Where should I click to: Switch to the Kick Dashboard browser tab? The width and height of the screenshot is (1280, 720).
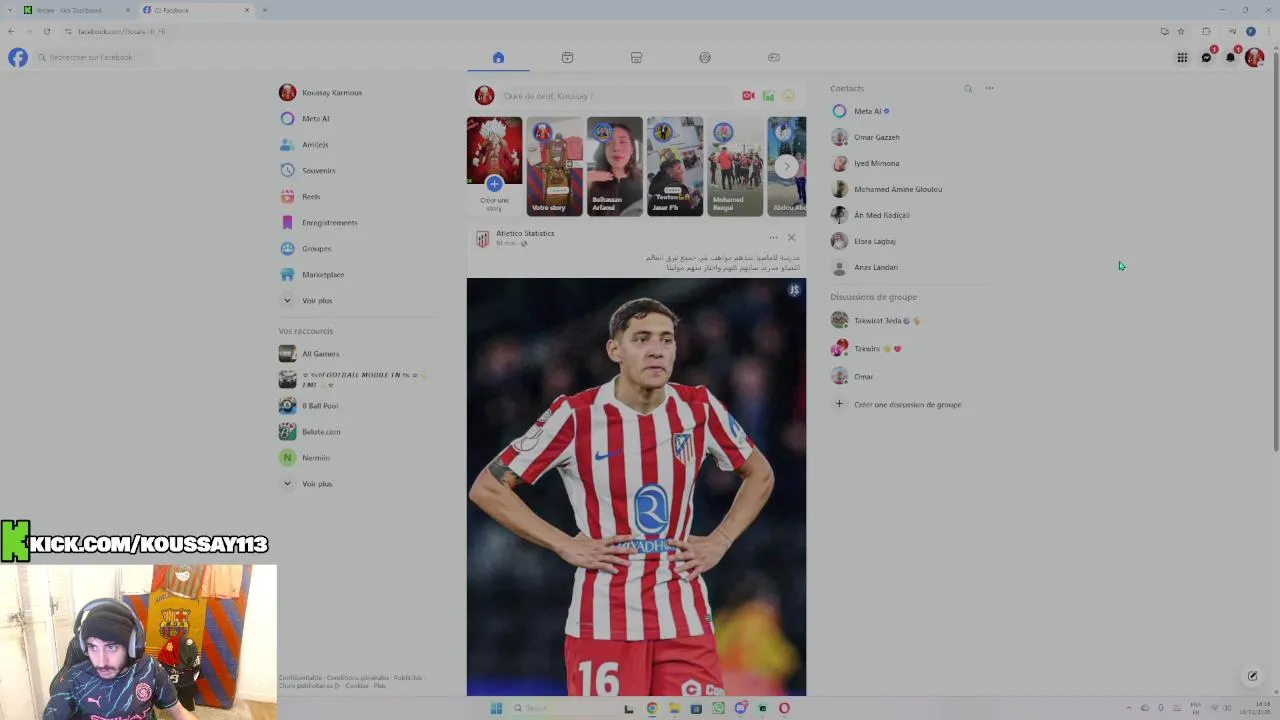click(78, 10)
